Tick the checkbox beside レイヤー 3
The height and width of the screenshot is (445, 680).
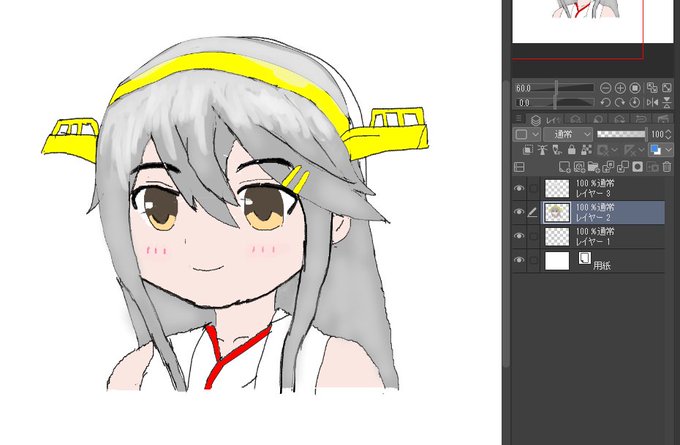[533, 188]
